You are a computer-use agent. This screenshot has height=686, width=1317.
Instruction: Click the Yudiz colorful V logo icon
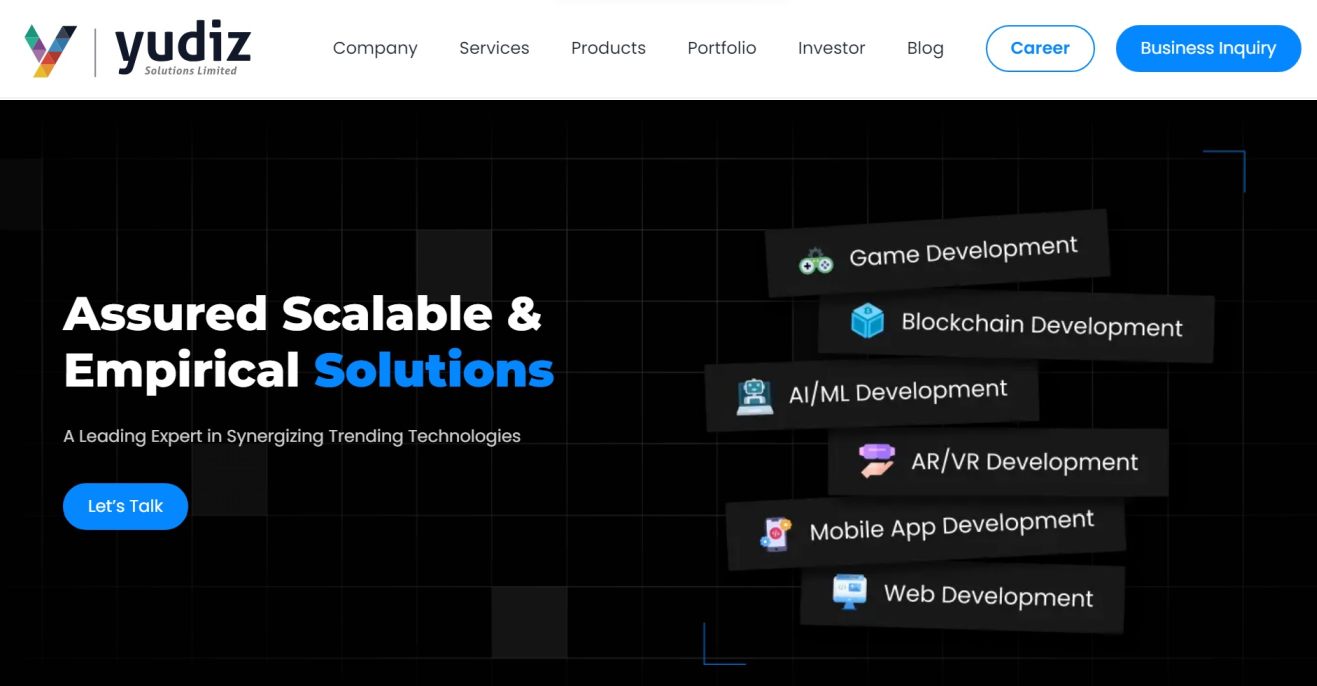tap(51, 50)
